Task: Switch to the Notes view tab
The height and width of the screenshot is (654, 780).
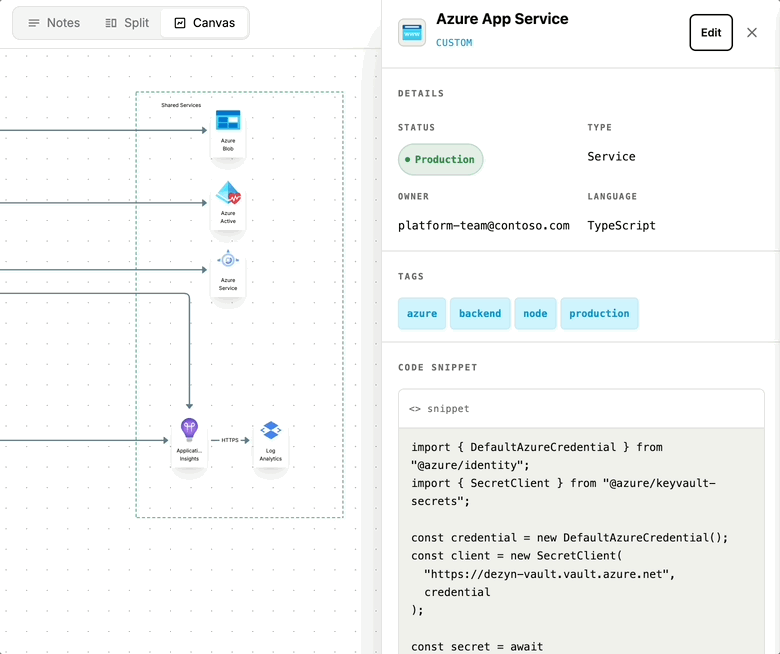Action: [54, 23]
